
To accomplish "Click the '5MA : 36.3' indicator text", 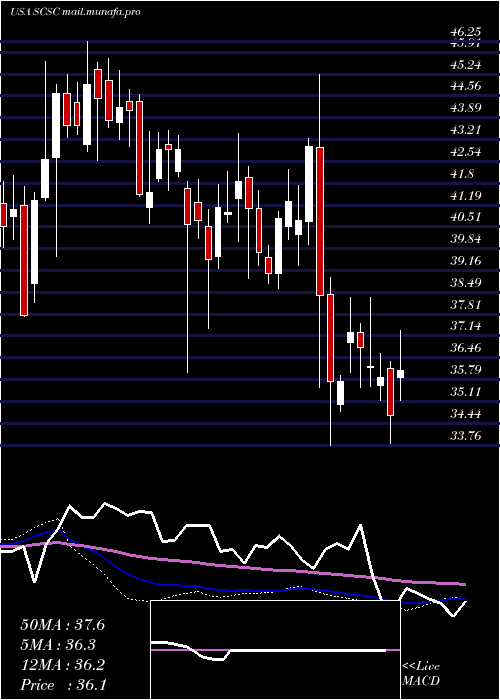I will pos(59,645).
